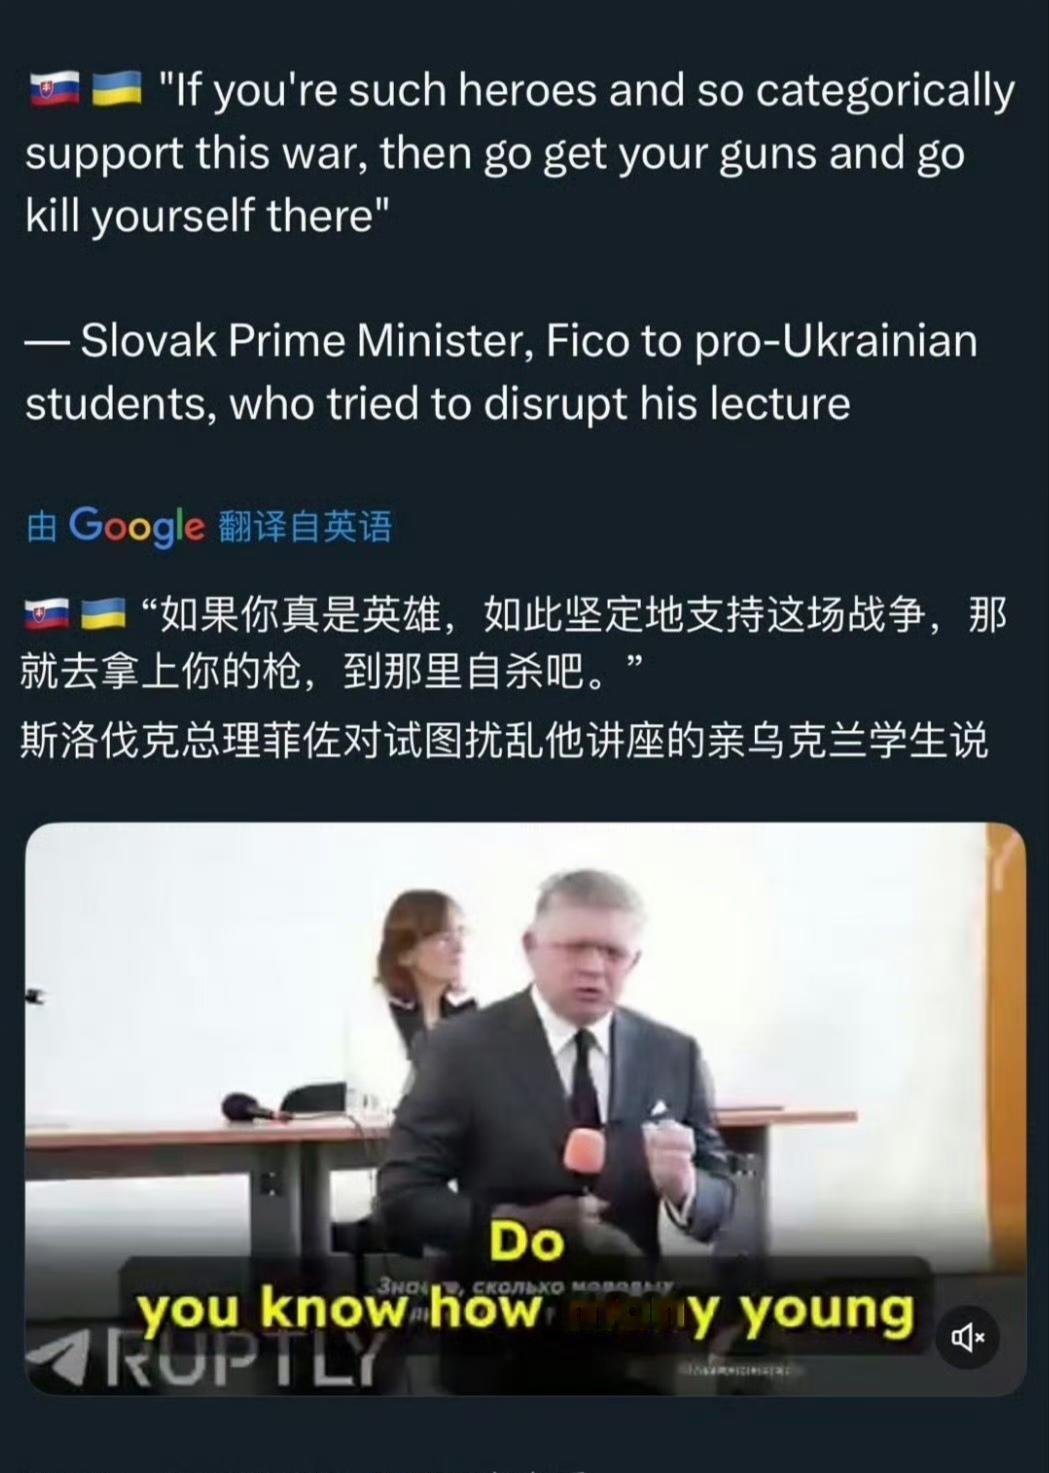Unmute the video with the speaker icon
Viewport: 1049px width, 1473px height.
[x=967, y=1337]
